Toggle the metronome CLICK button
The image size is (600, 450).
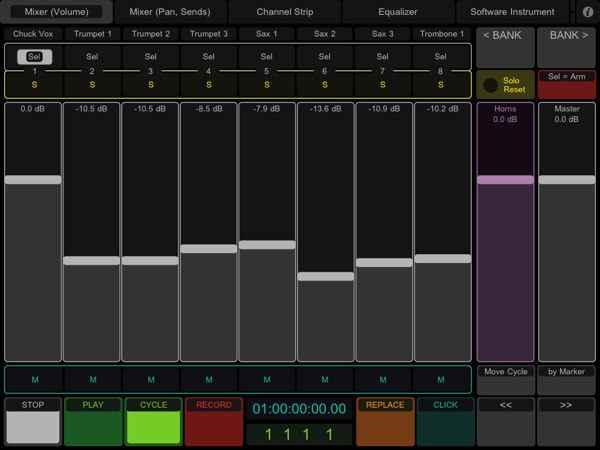coord(445,420)
